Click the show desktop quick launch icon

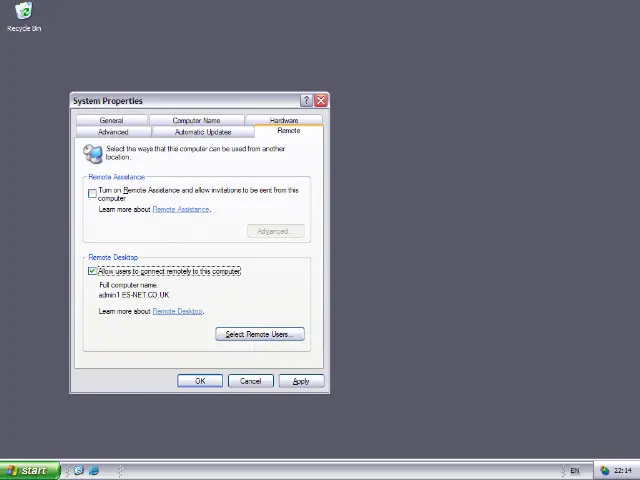click(79, 471)
